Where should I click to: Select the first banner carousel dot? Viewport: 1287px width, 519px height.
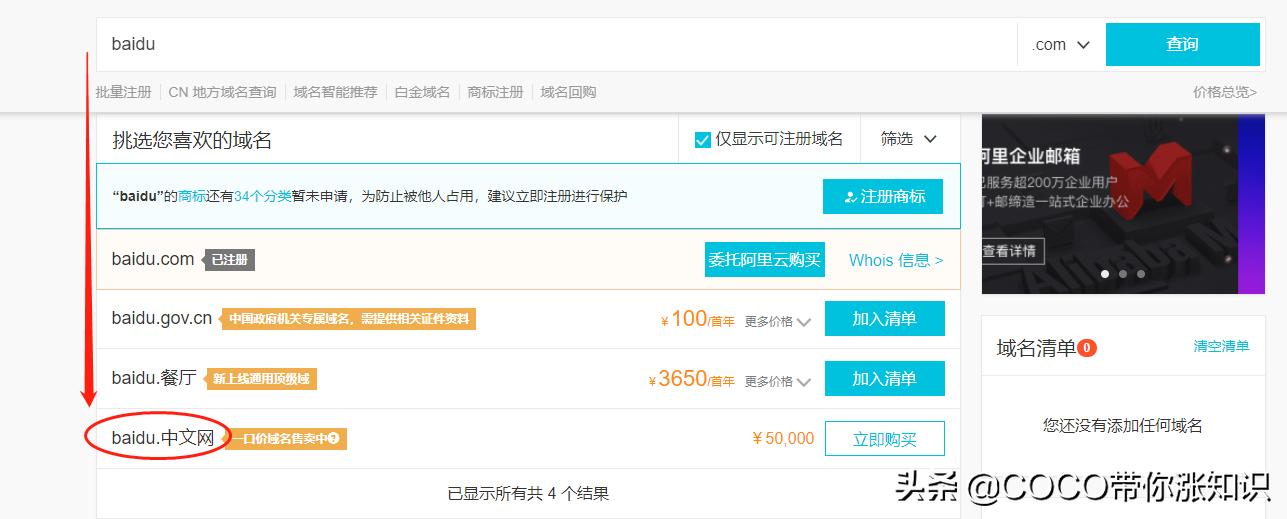pyautogui.click(x=1105, y=273)
